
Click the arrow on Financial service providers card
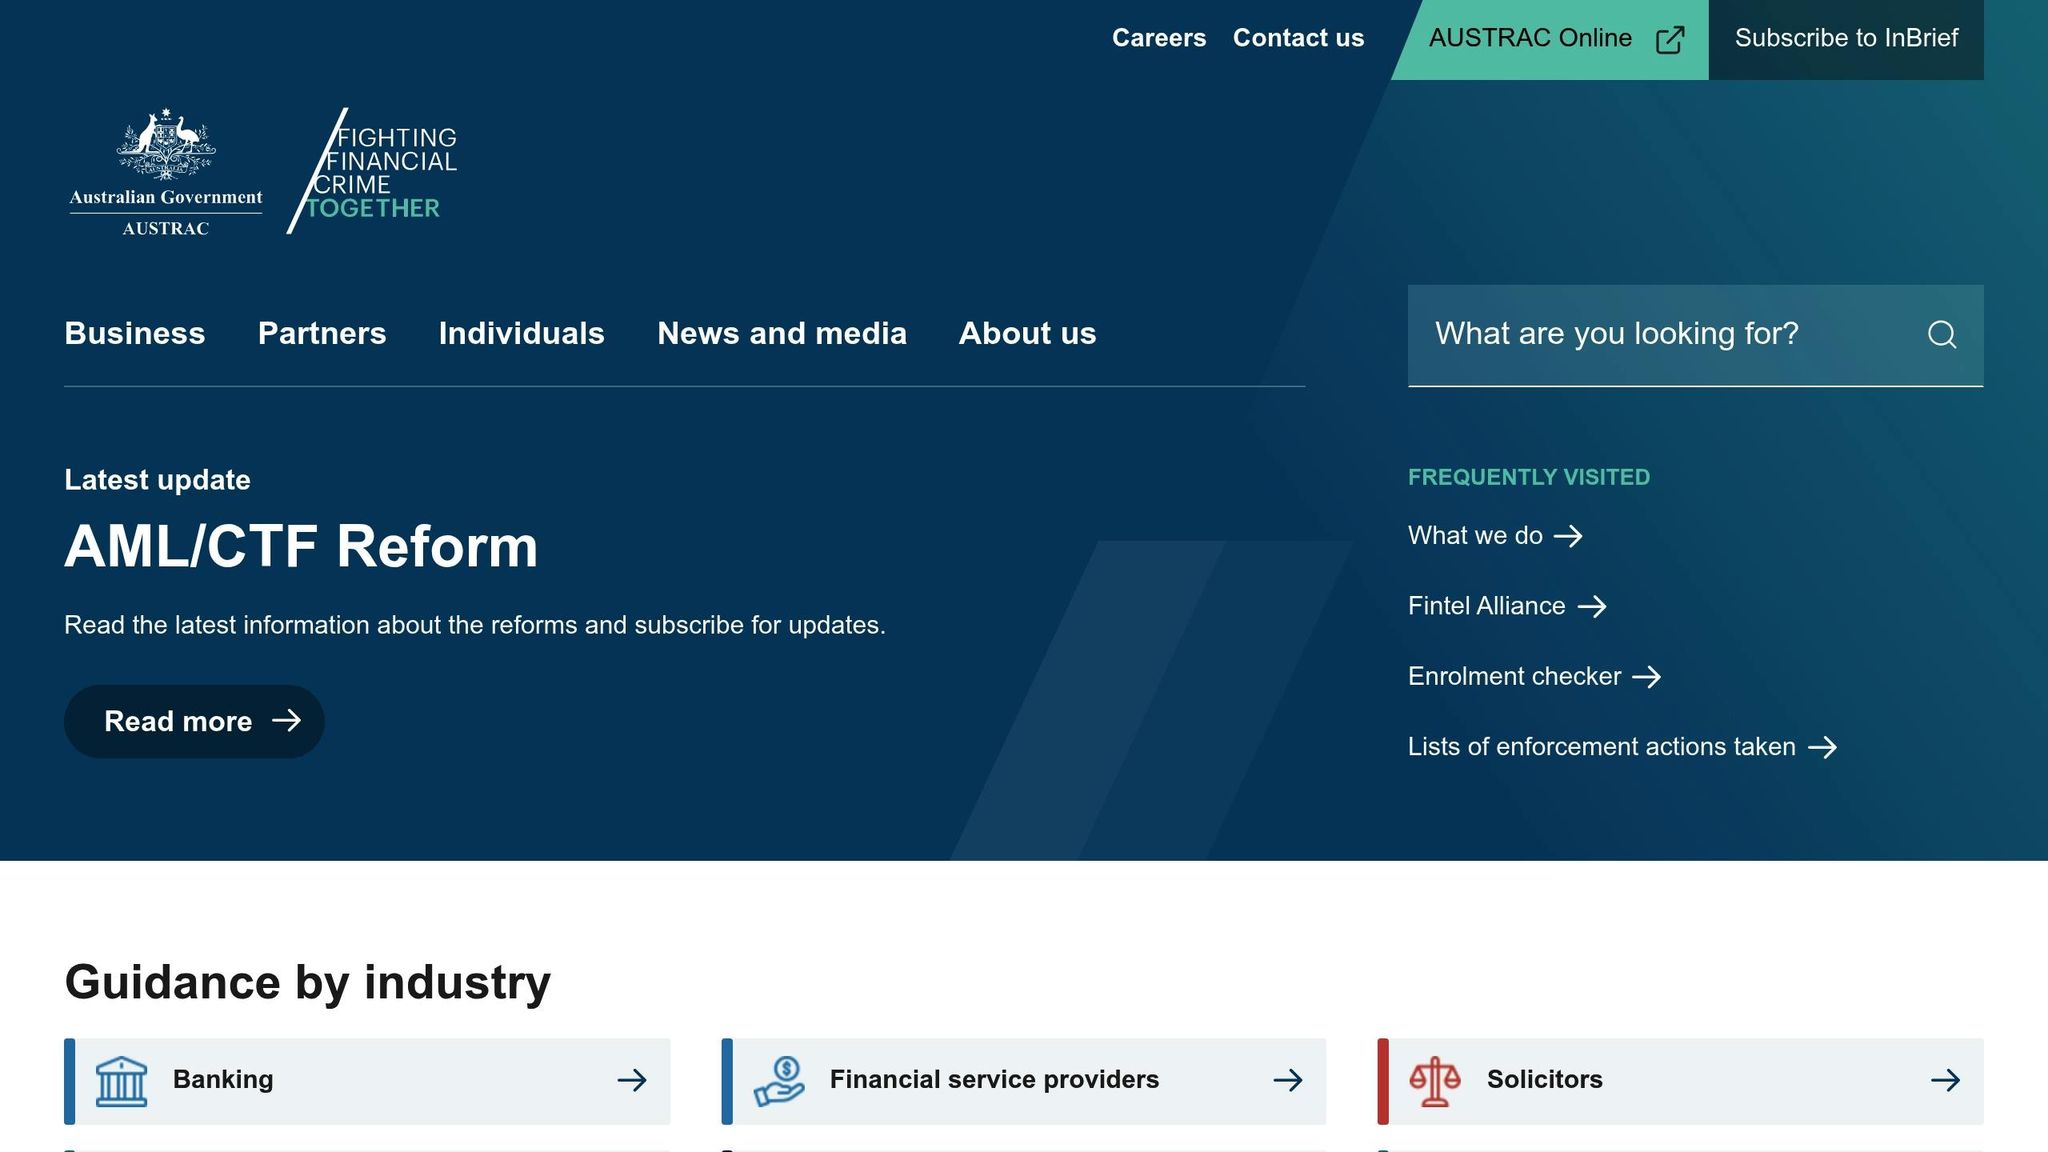(1288, 1080)
